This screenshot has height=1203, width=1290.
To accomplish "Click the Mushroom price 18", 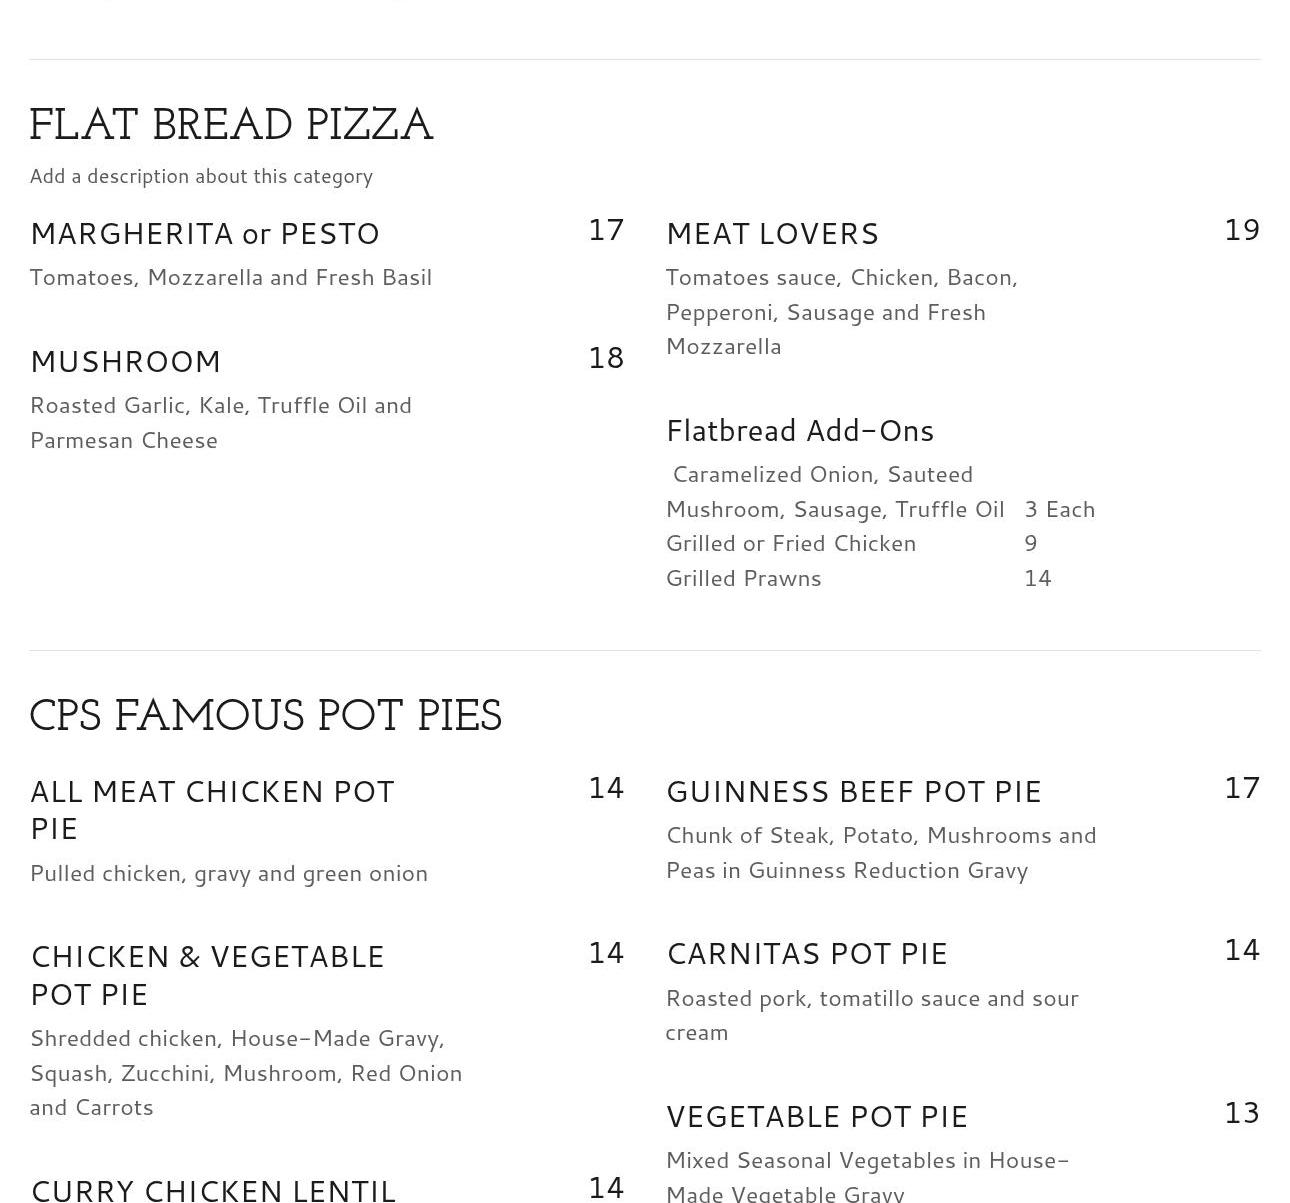I will click(605, 358).
